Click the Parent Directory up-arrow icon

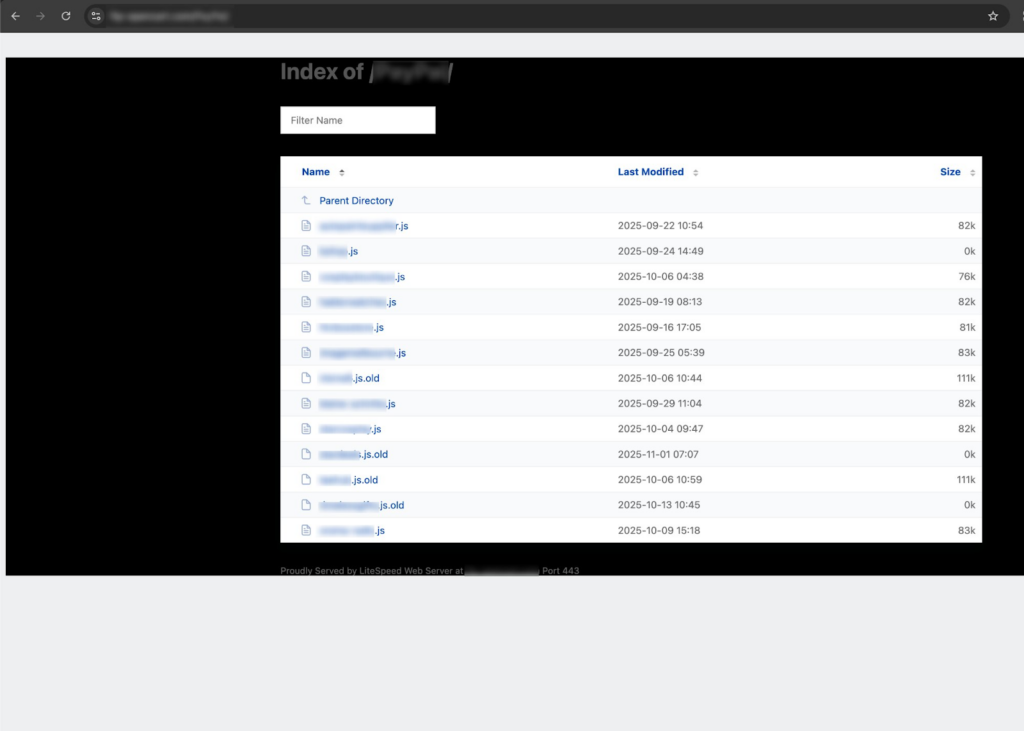coord(307,201)
